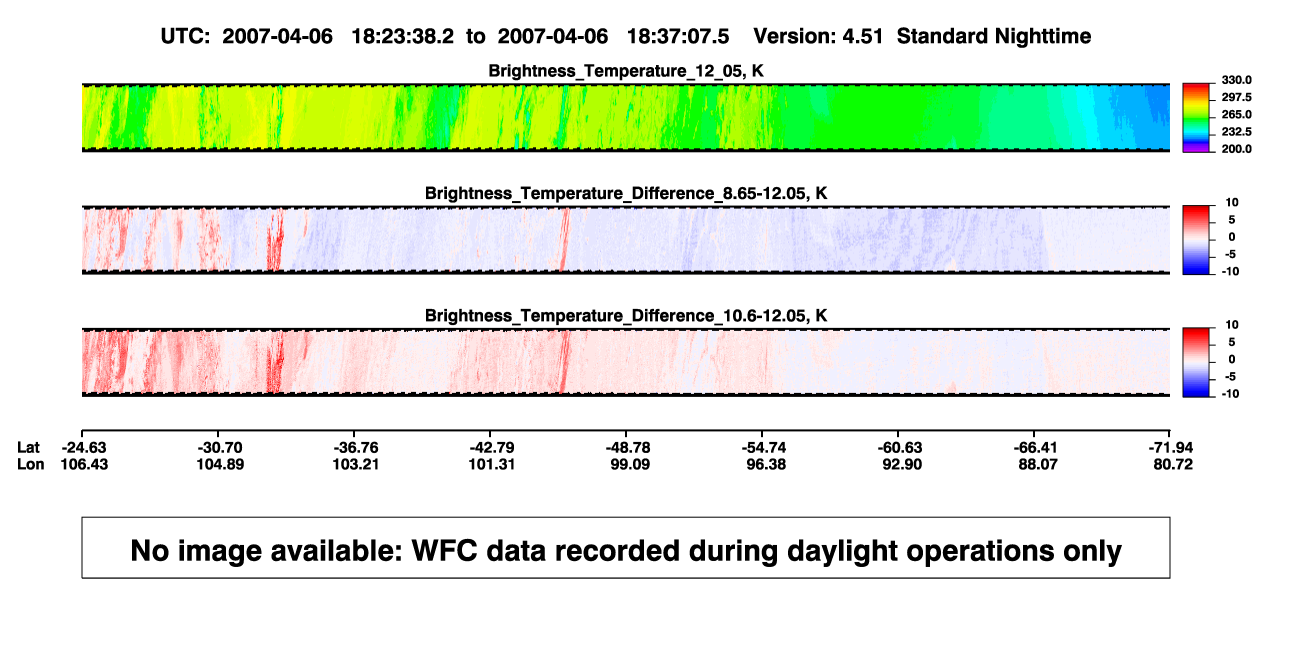Click the 12_05 rainbow color scale bar
Image resolution: width=1300 pixels, height=667 pixels.
tap(1195, 117)
